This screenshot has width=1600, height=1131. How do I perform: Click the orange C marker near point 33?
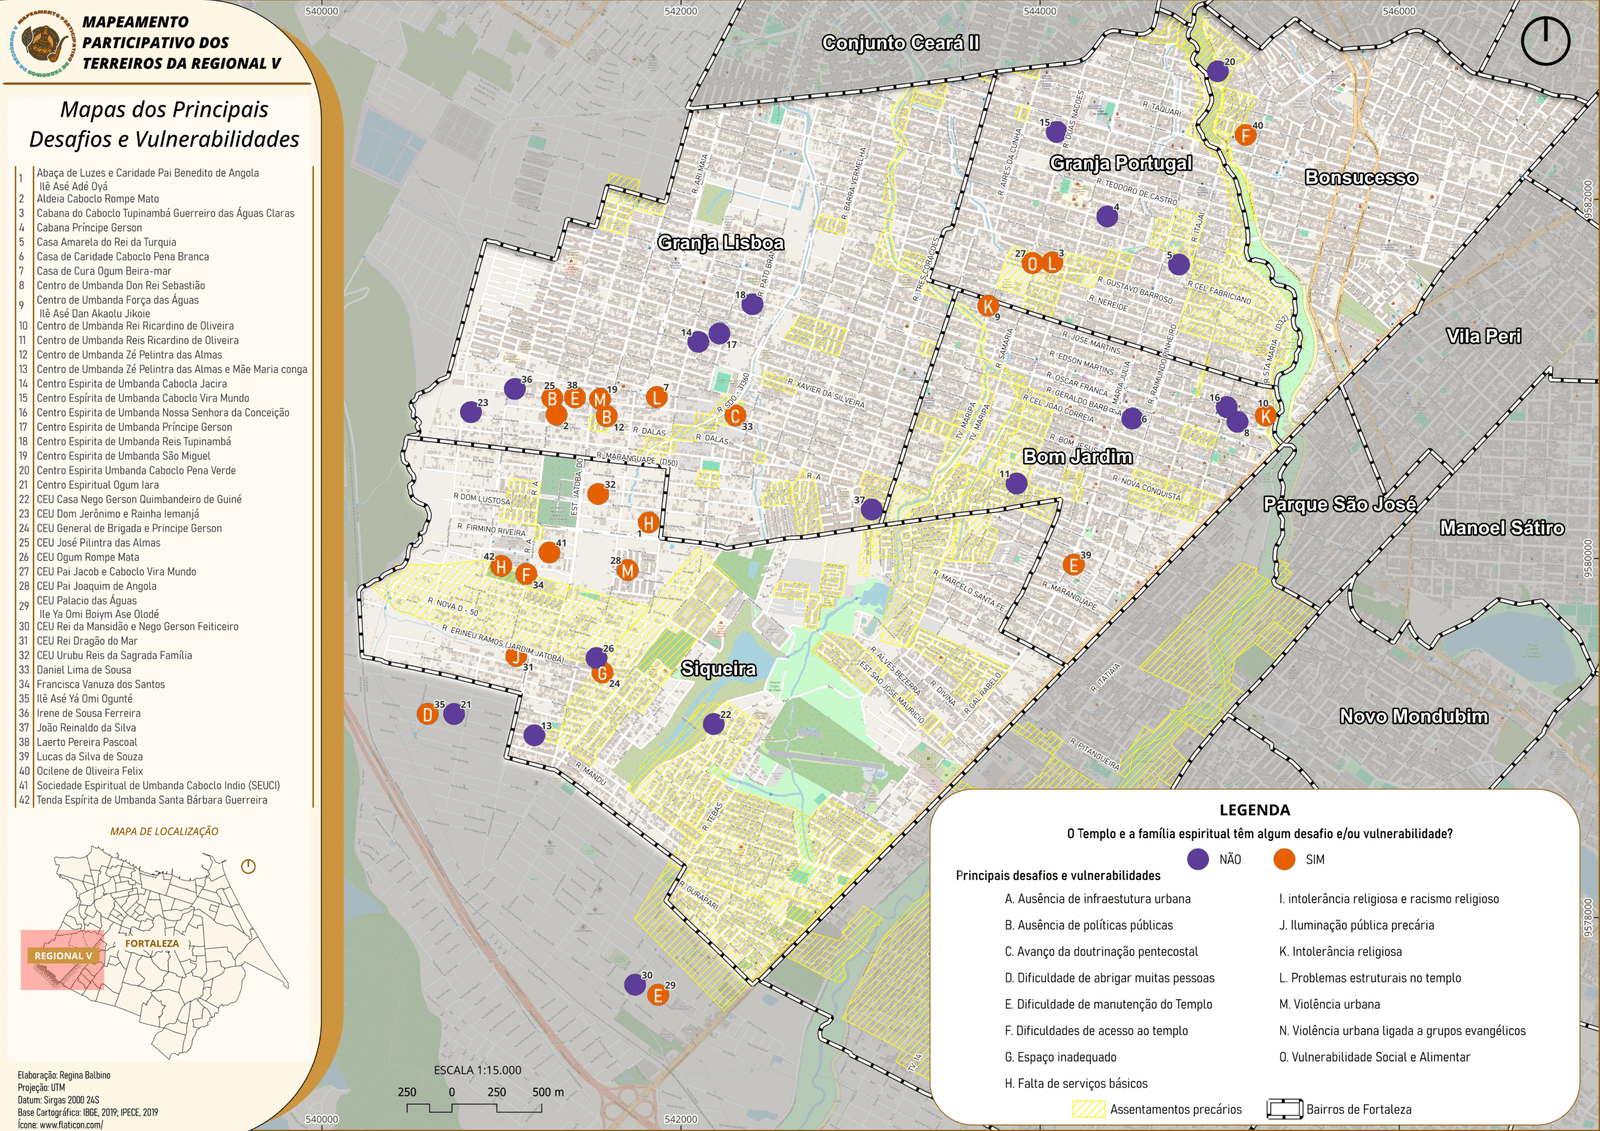[x=735, y=416]
